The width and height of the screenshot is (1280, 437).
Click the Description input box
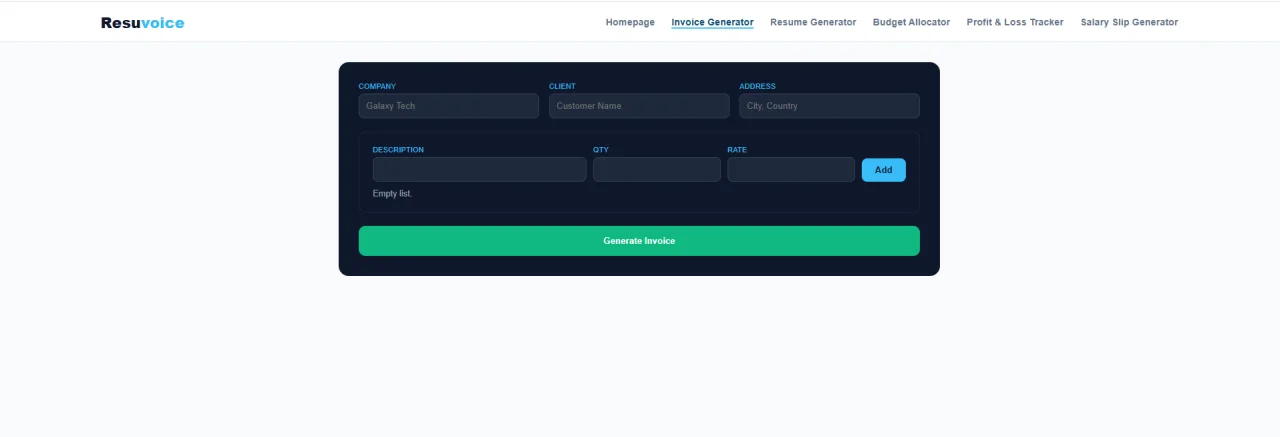[479, 170]
